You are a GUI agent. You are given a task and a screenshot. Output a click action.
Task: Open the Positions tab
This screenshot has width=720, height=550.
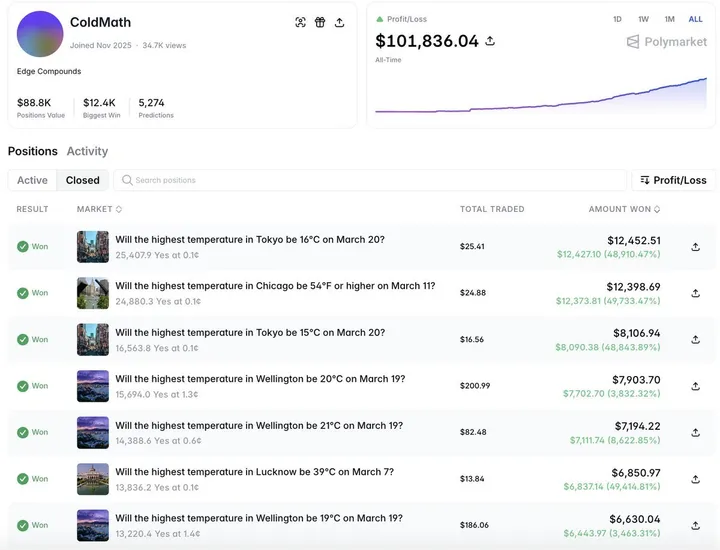[x=33, y=151]
